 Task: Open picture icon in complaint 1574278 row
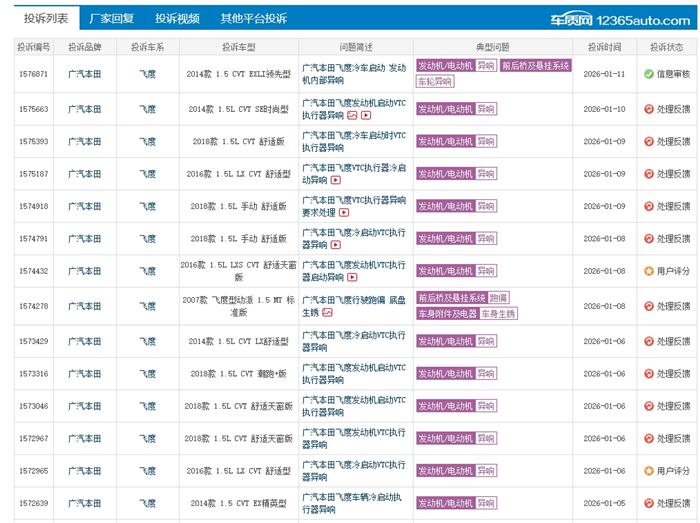(x=328, y=311)
